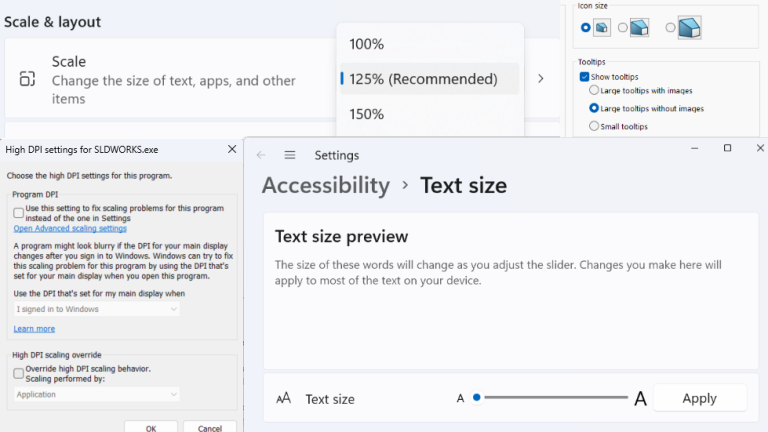Choose Small tooltips option
The width and height of the screenshot is (768, 432).
(x=594, y=126)
